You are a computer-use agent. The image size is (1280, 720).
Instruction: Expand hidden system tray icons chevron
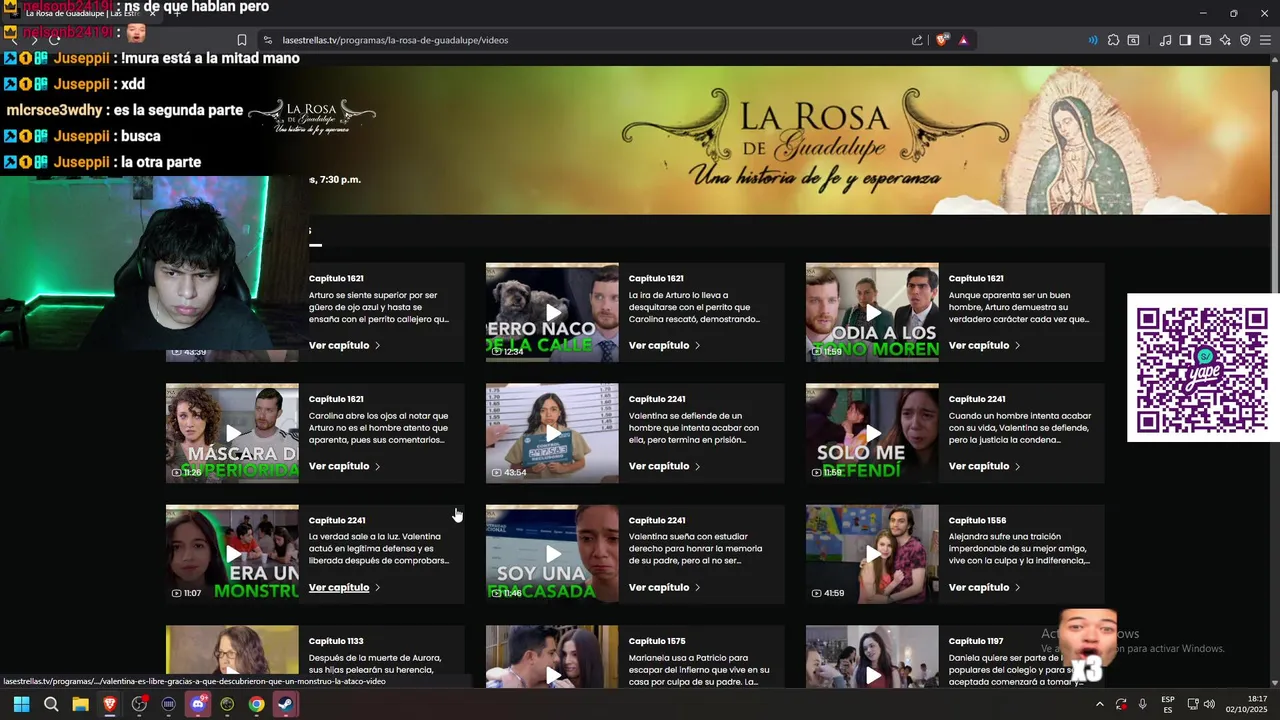click(1099, 704)
